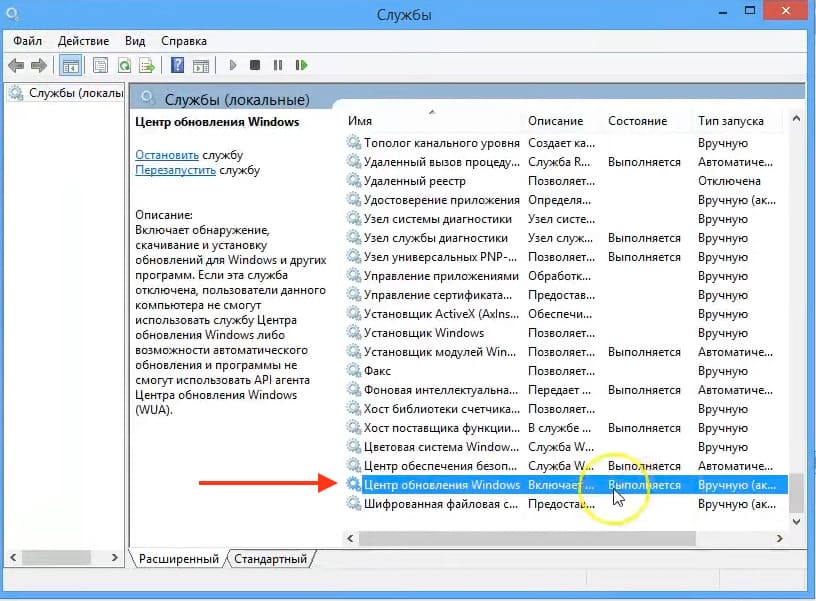Open Help using the blue question mark icon
816x601 pixels.
pyautogui.click(x=177, y=65)
